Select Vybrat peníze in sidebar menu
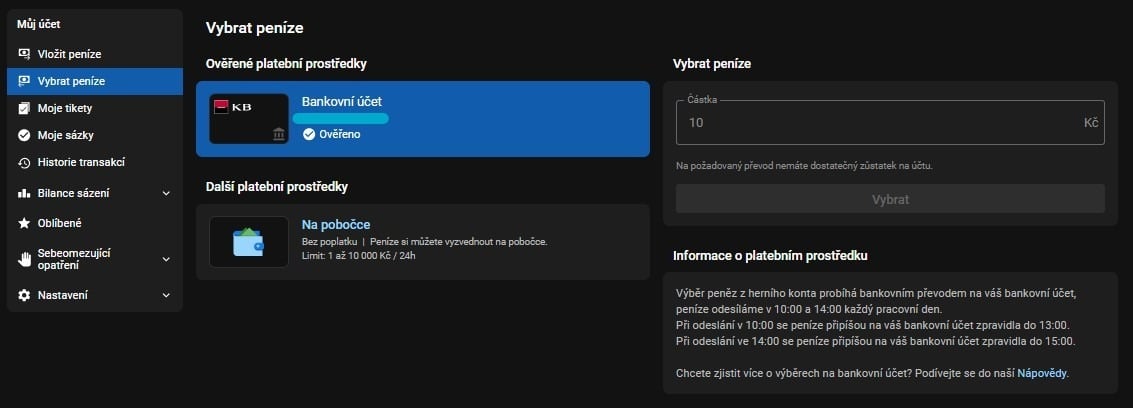The image size is (1133, 408). point(95,81)
